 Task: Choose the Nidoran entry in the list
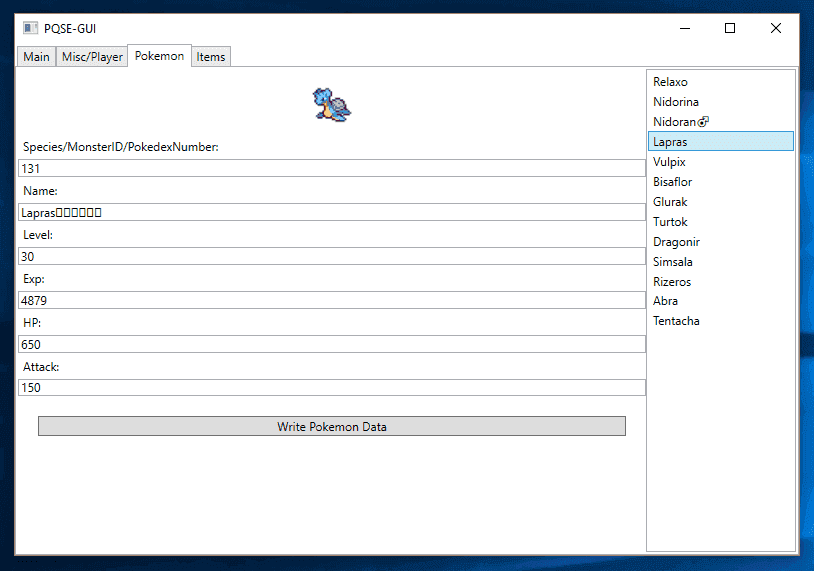pyautogui.click(x=721, y=122)
